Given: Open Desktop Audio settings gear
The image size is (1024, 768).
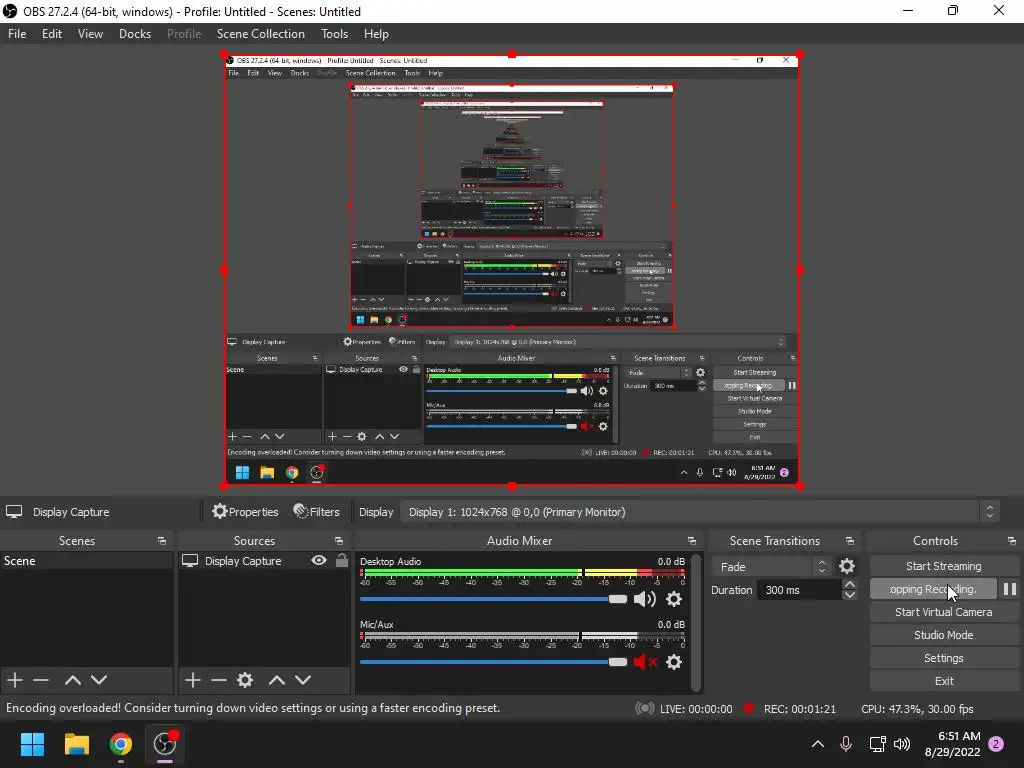Looking at the screenshot, I should click(674, 599).
